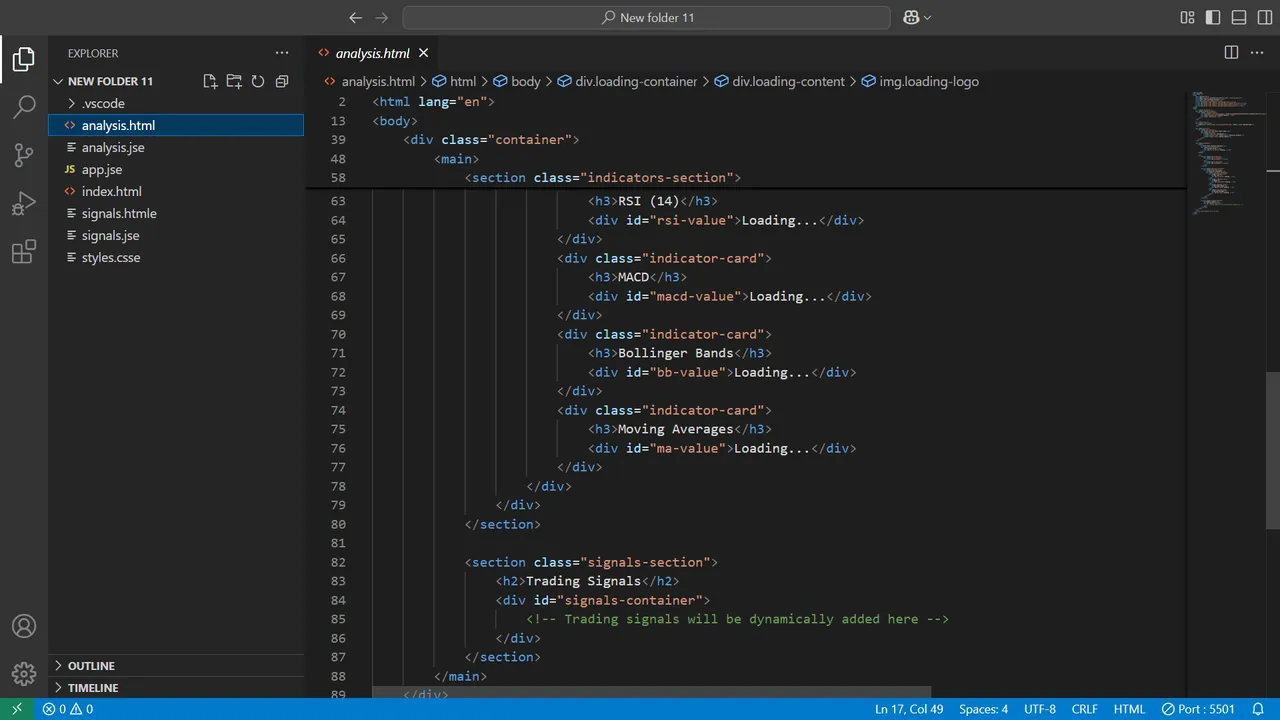The width and height of the screenshot is (1280, 720).
Task: Open the Copilot chat icon
Action: click(x=911, y=18)
